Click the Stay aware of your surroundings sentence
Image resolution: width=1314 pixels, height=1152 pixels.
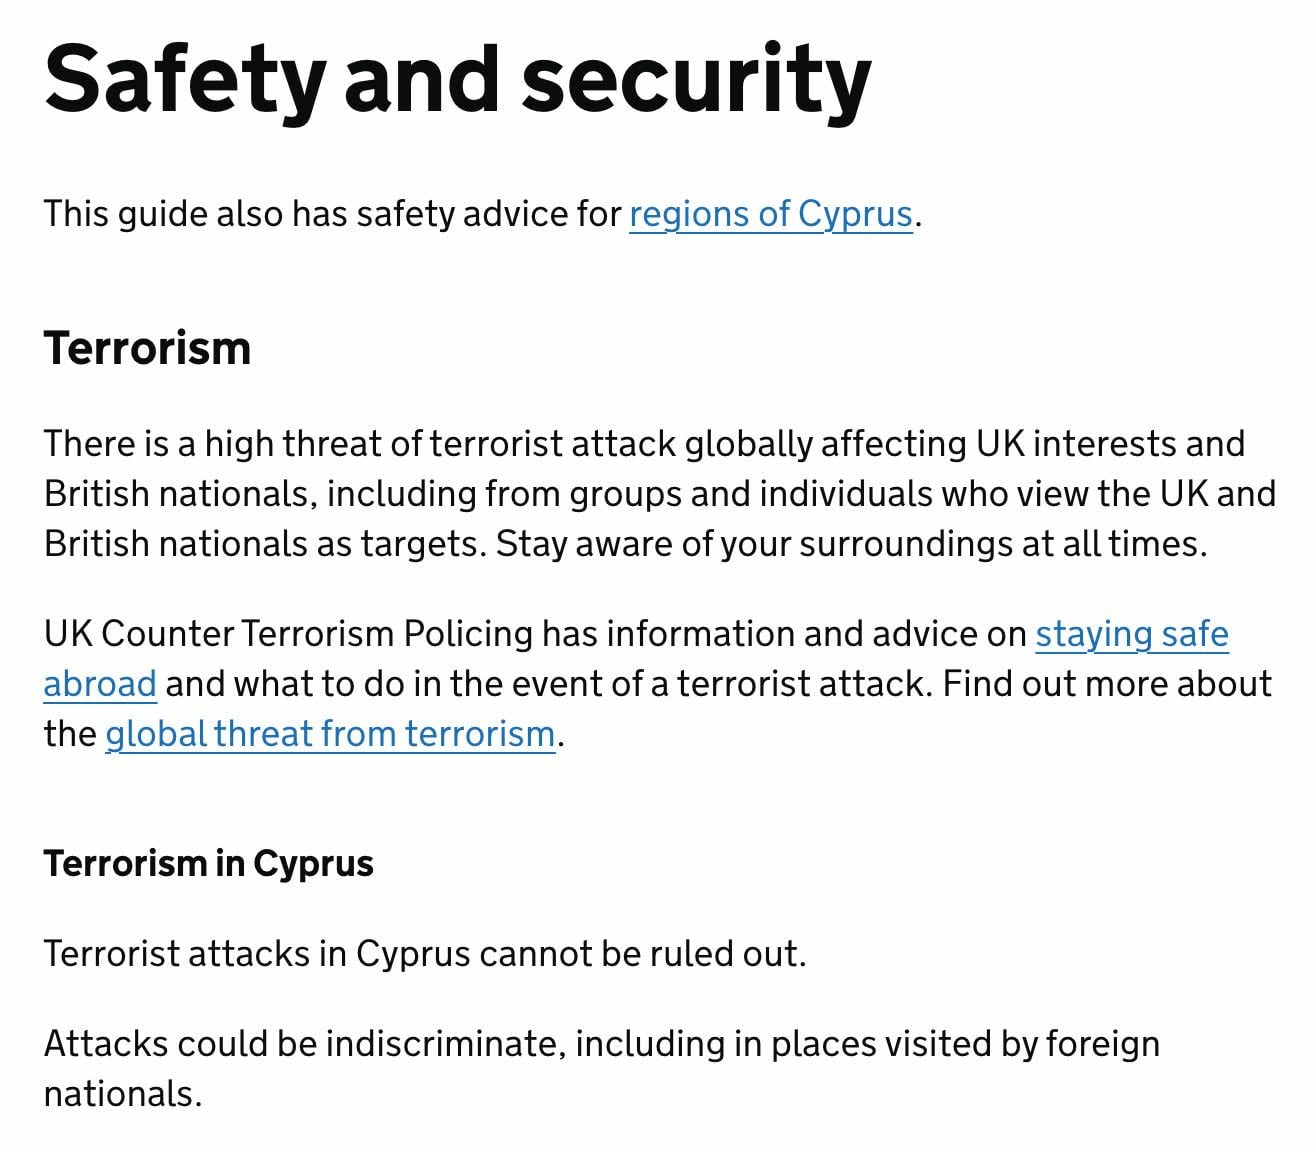click(850, 544)
